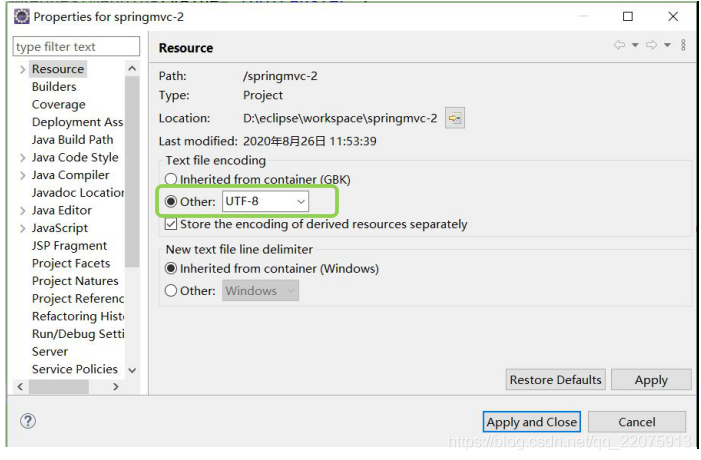Expand the Java Code Style node
Screen dimensions: 701x460
coord(22,158)
